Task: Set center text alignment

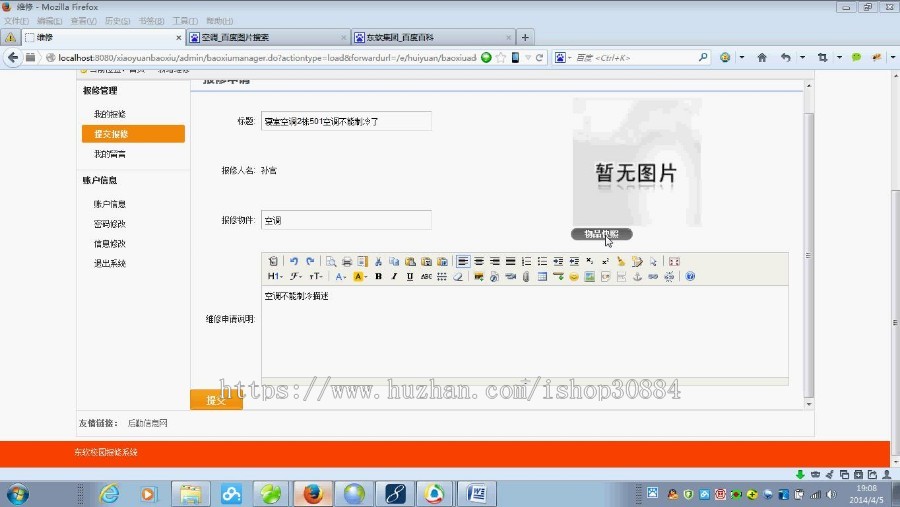Action: pyautogui.click(x=479, y=261)
